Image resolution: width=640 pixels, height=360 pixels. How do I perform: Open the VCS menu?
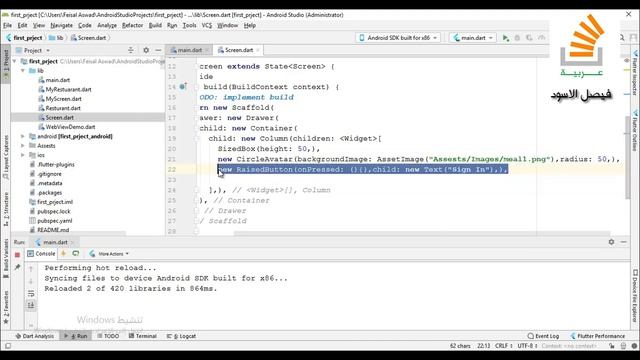(207, 25)
